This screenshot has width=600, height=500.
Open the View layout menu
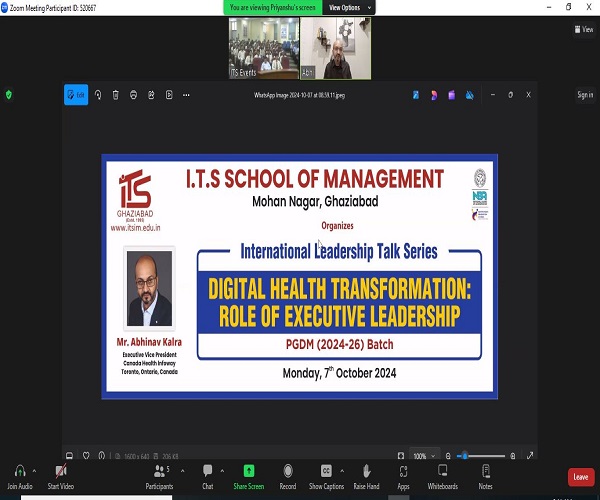pyautogui.click(x=584, y=29)
